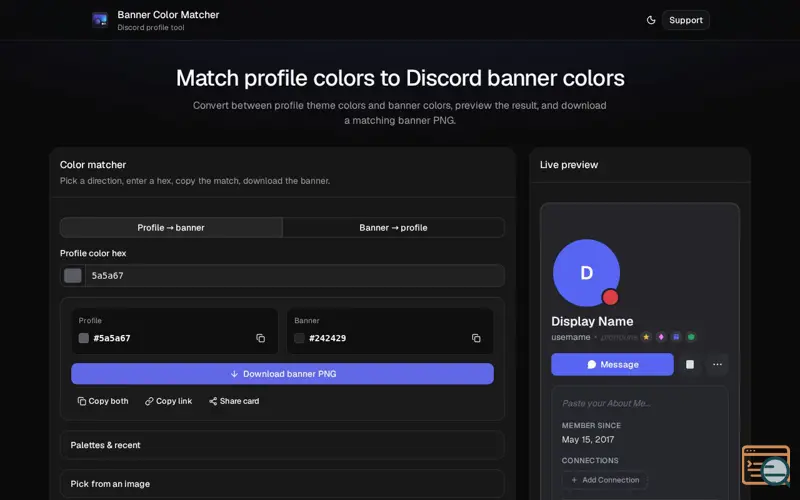
Task: Click the pink diamond badge beside the username
Action: point(661,337)
